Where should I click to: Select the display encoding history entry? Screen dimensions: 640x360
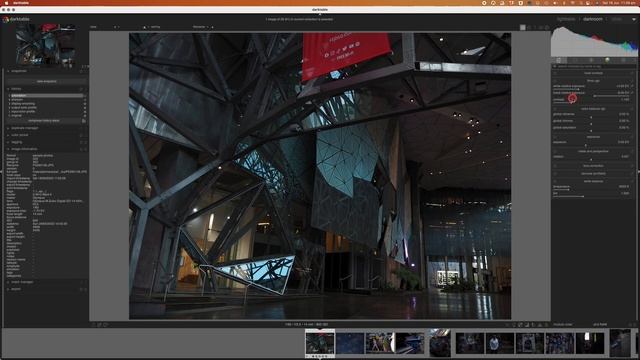pyautogui.click(x=46, y=104)
